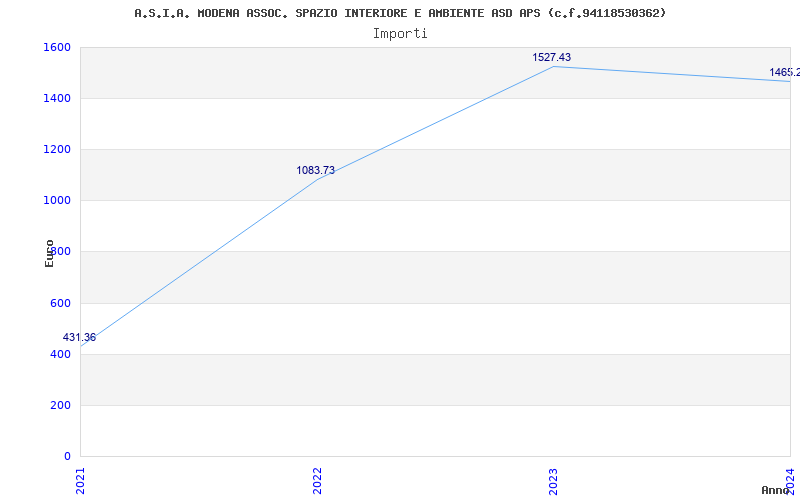Viewport: 800px width, 500px height.
Task: Click the Importi subtitle
Action: point(400,34)
